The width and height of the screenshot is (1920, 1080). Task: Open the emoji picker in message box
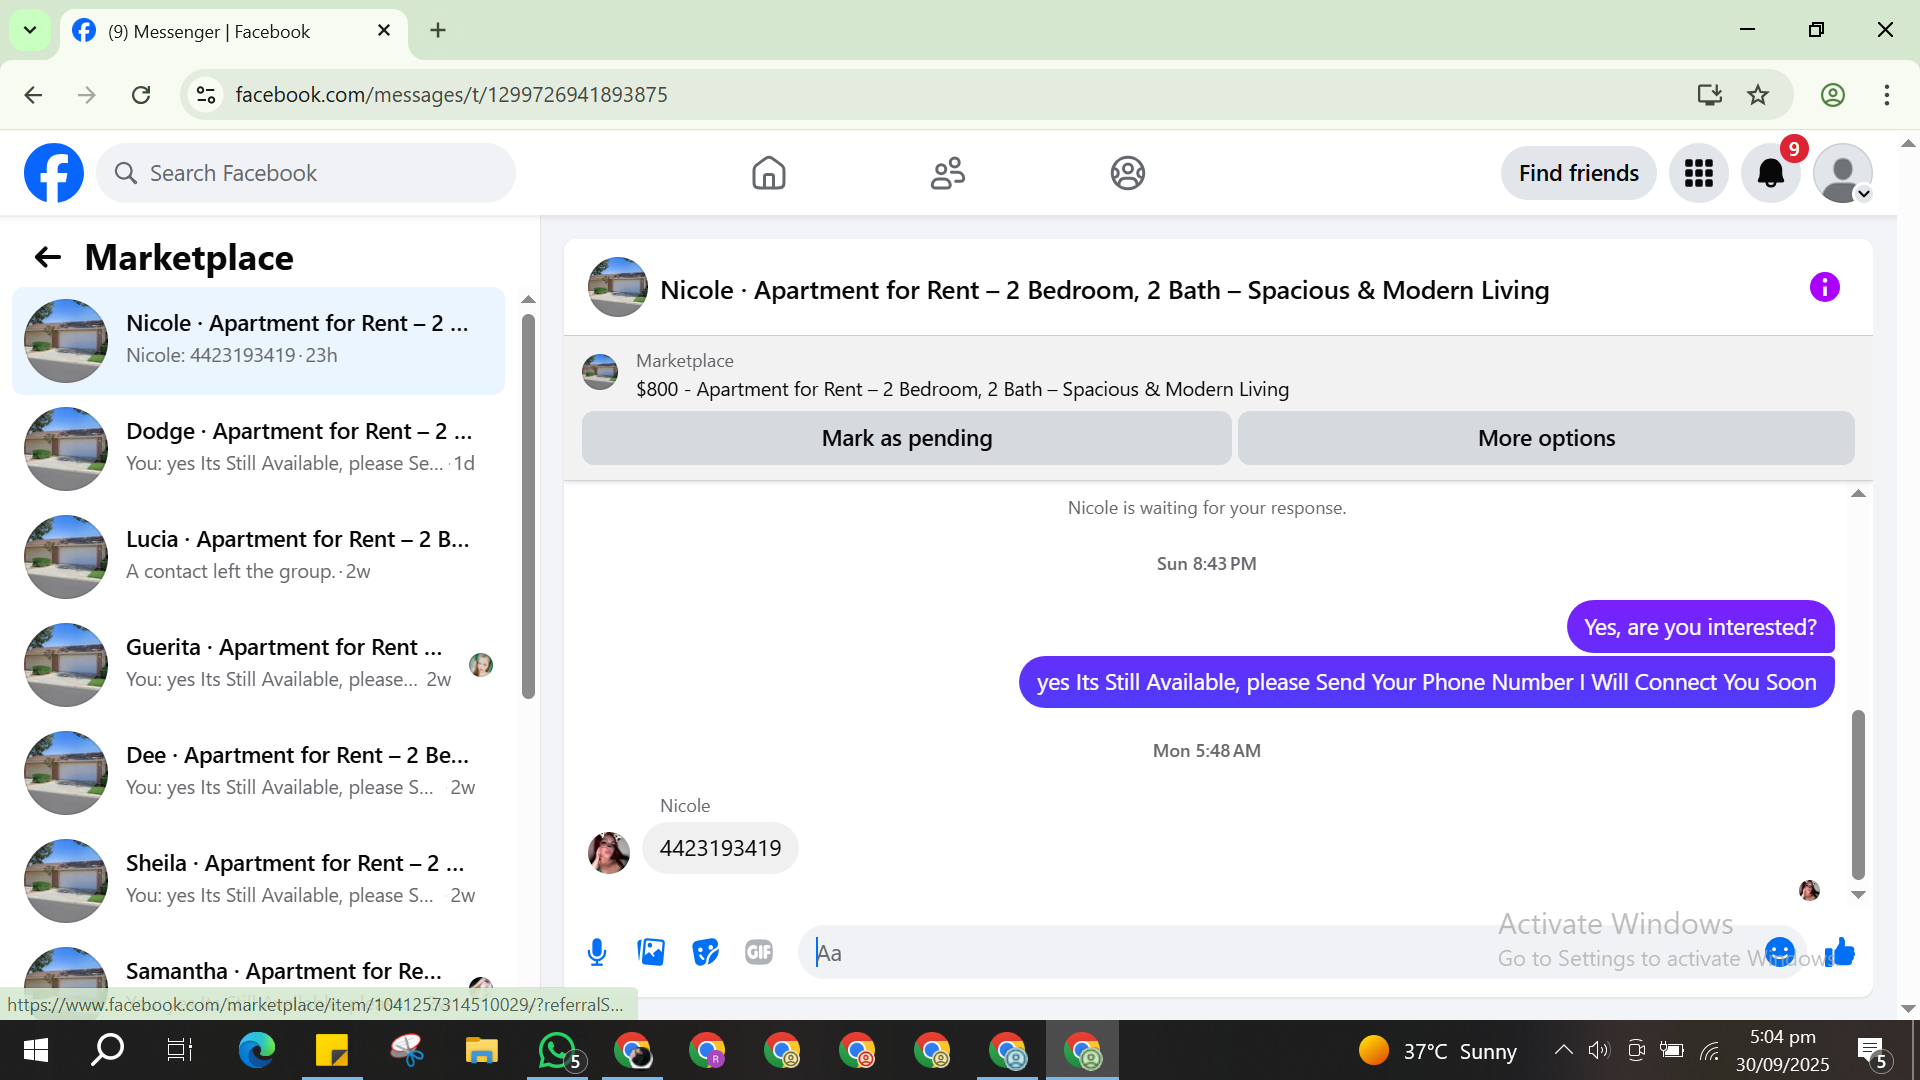[1780, 952]
